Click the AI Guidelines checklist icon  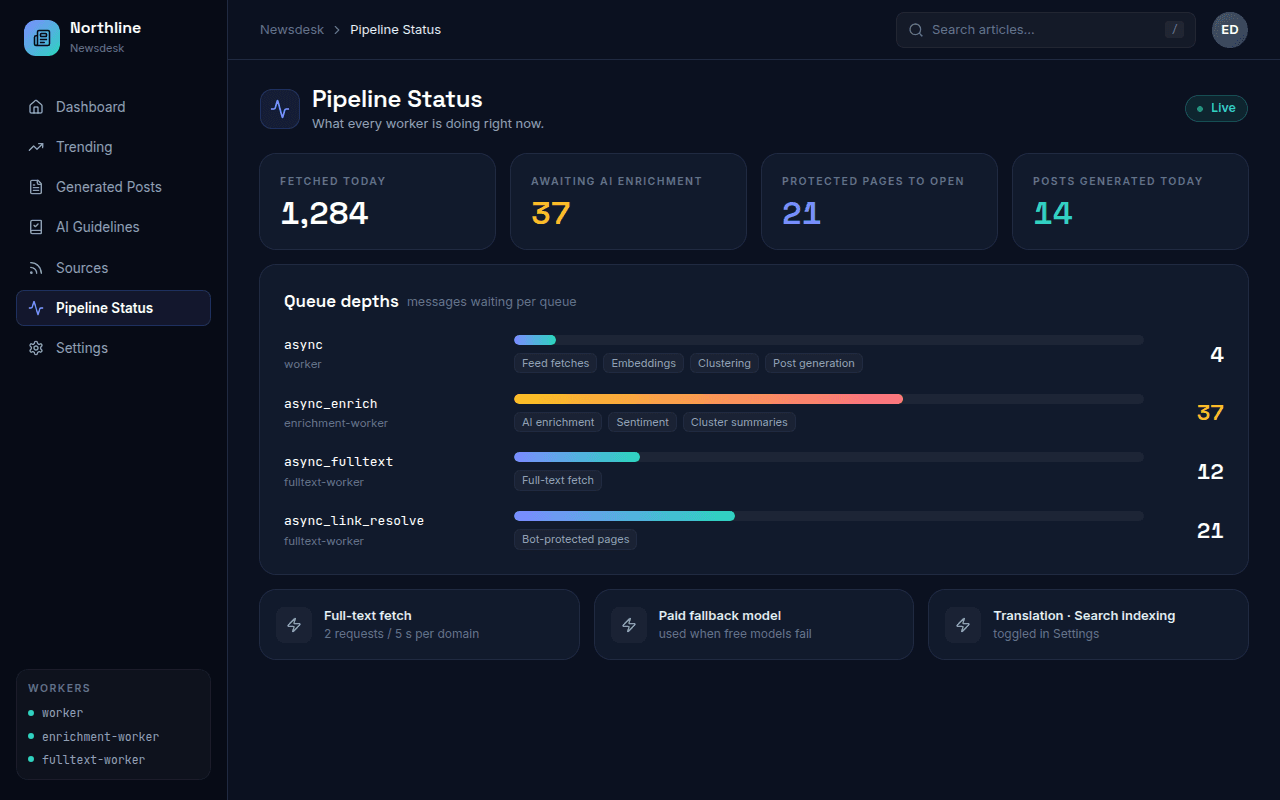point(36,227)
